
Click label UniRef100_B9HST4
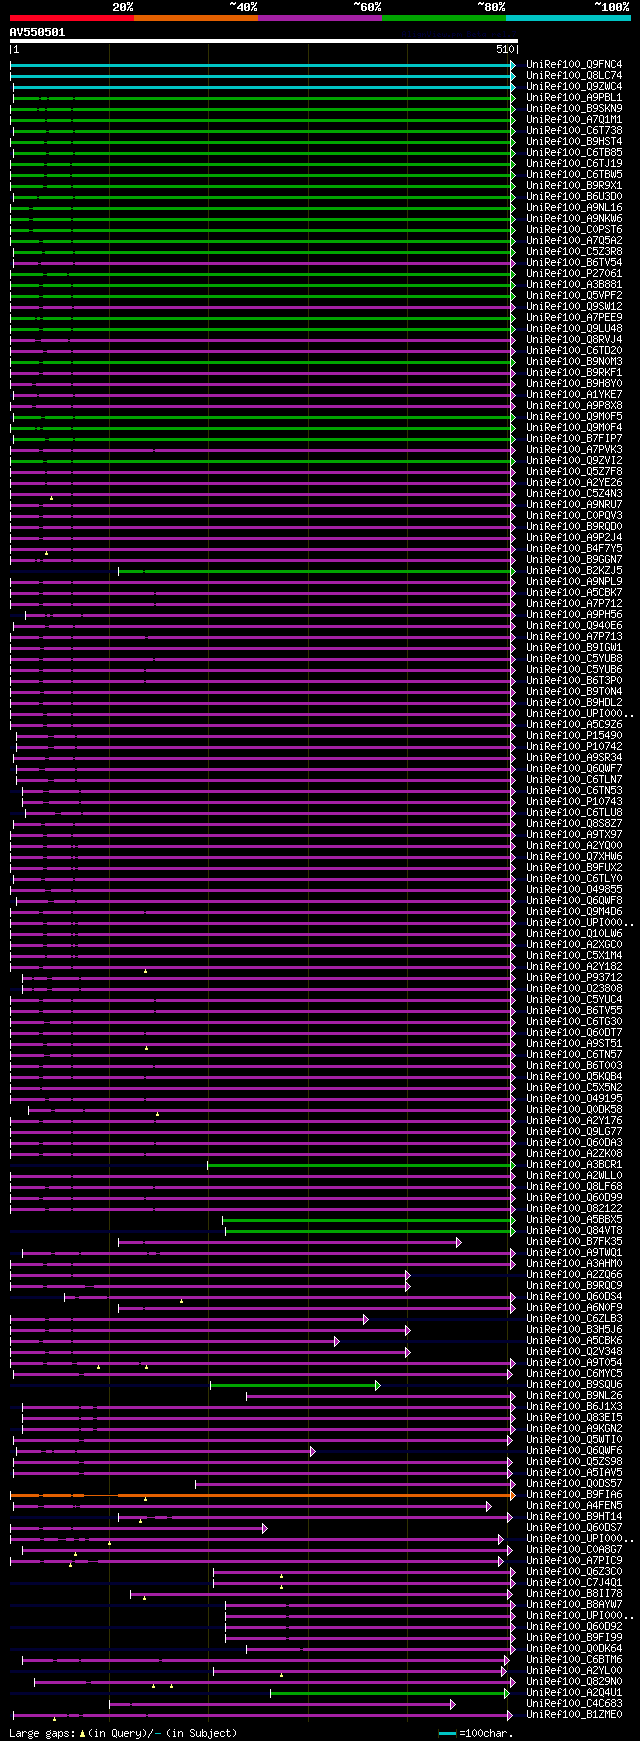click(x=574, y=142)
